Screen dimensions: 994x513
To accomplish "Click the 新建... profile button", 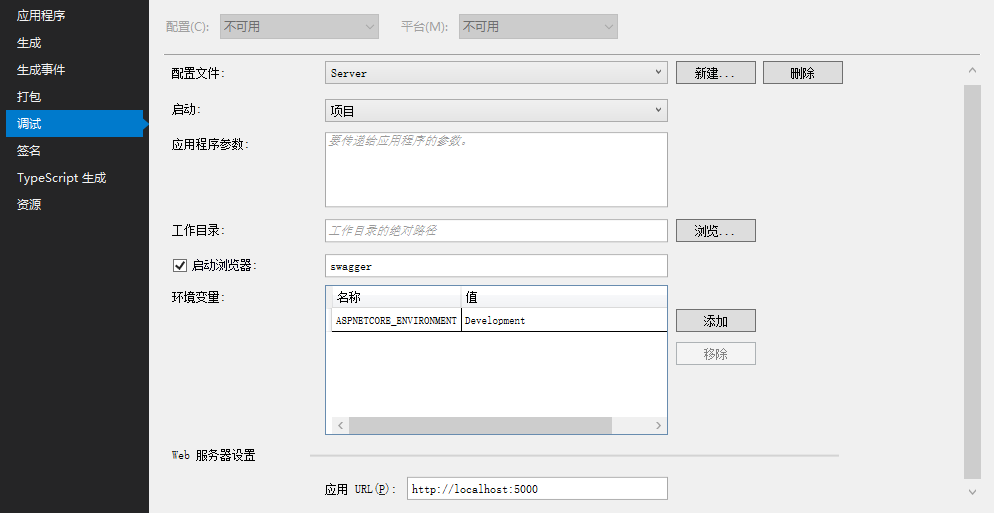I will pos(715,73).
